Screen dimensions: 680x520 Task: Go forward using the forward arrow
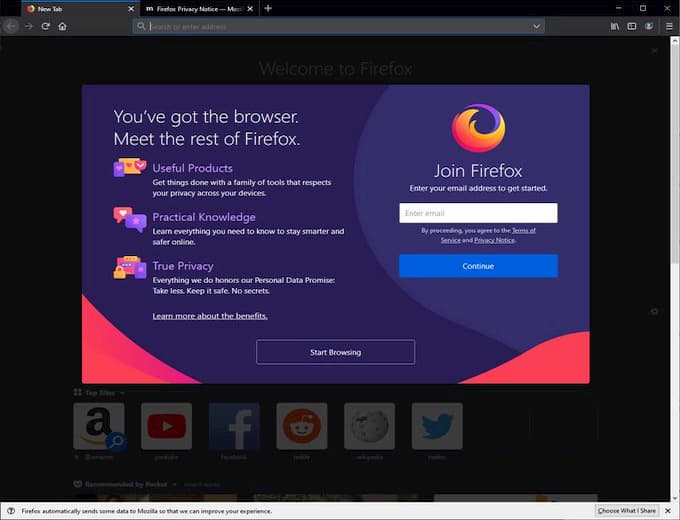(29, 26)
